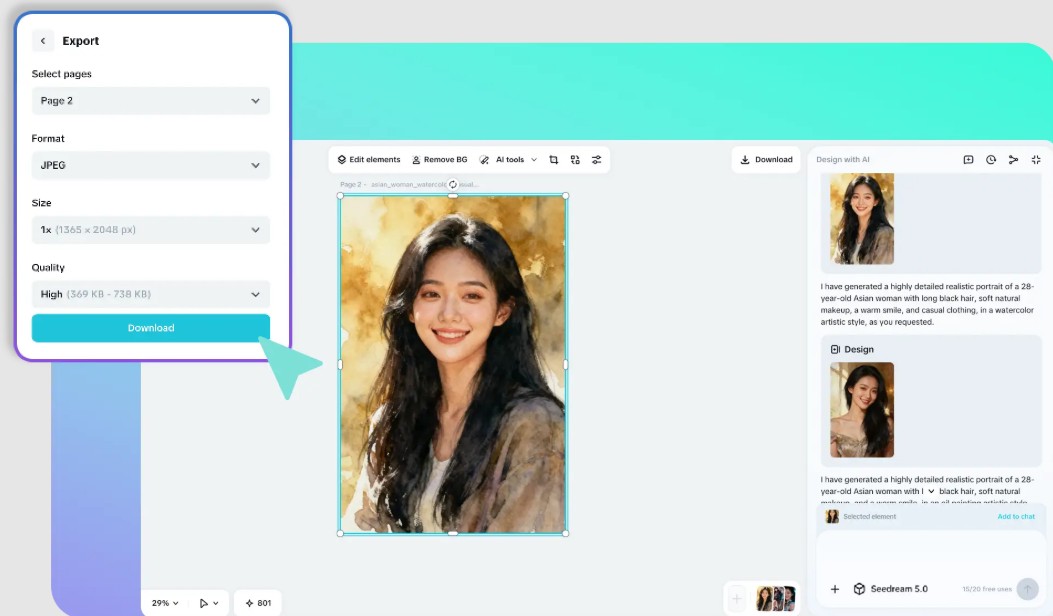Expand the Format JPEG dropdown

click(x=151, y=165)
